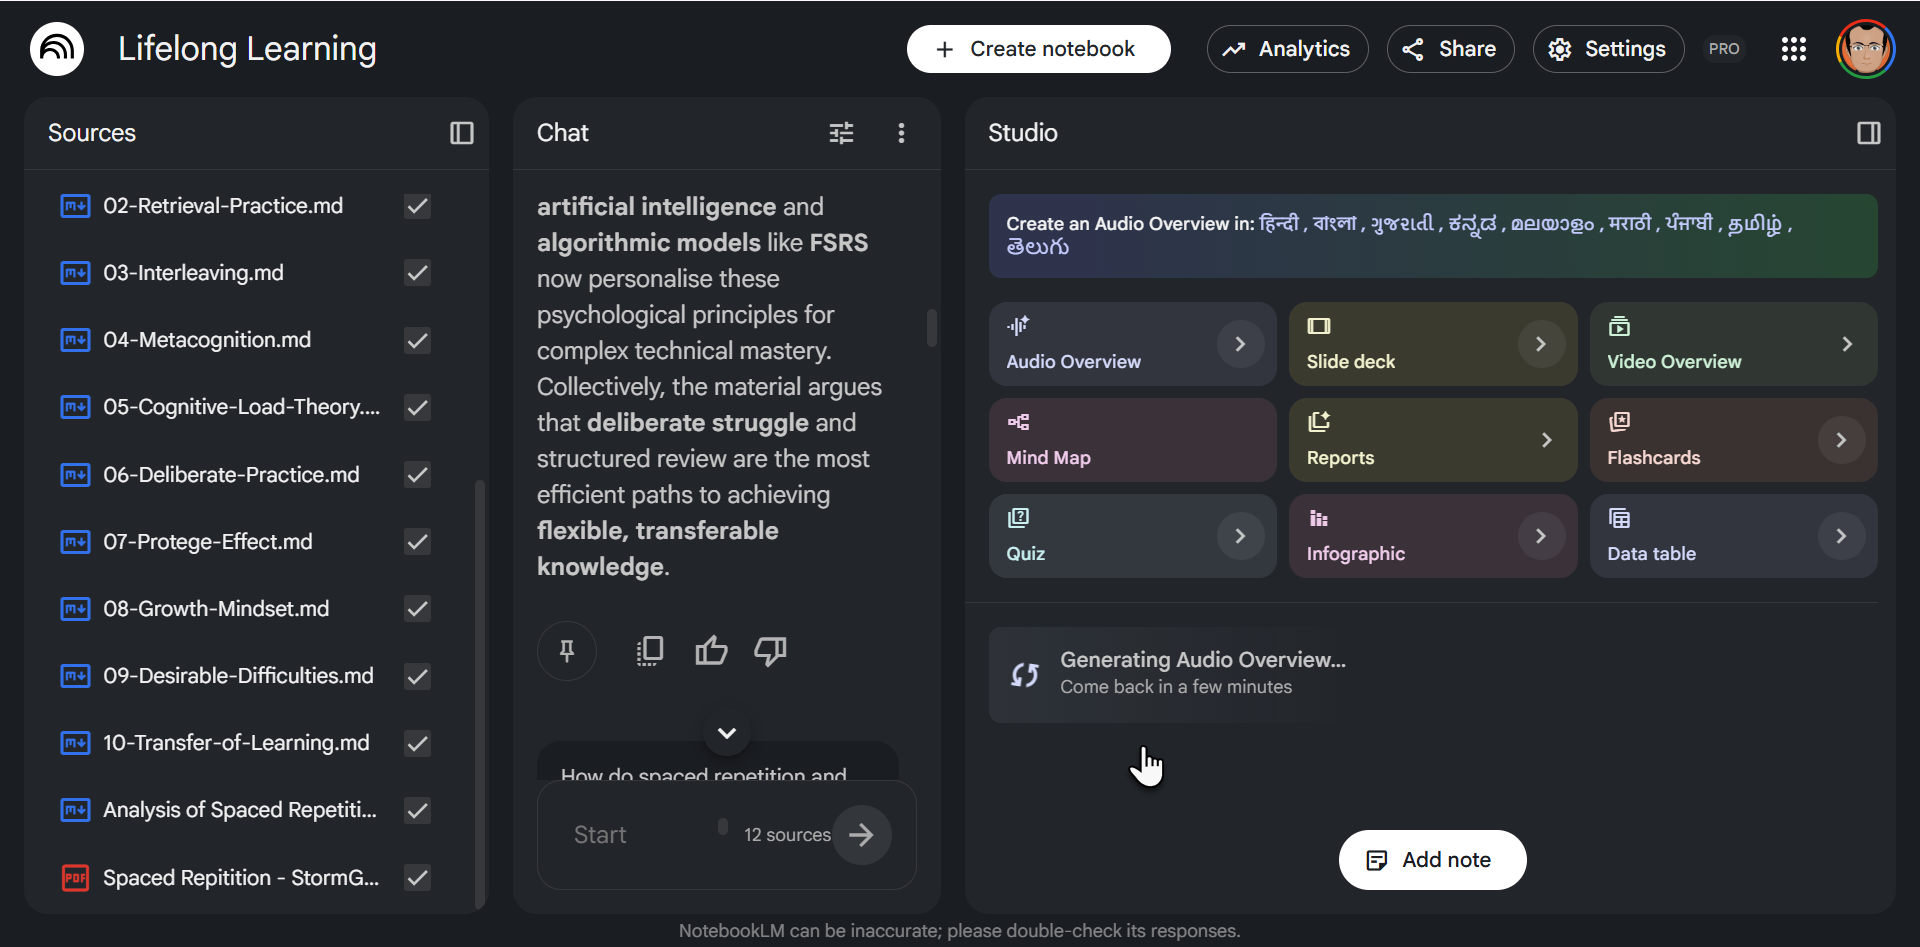Click the Mind Map icon
Screen dimensions: 1920x947
pos(1018,422)
